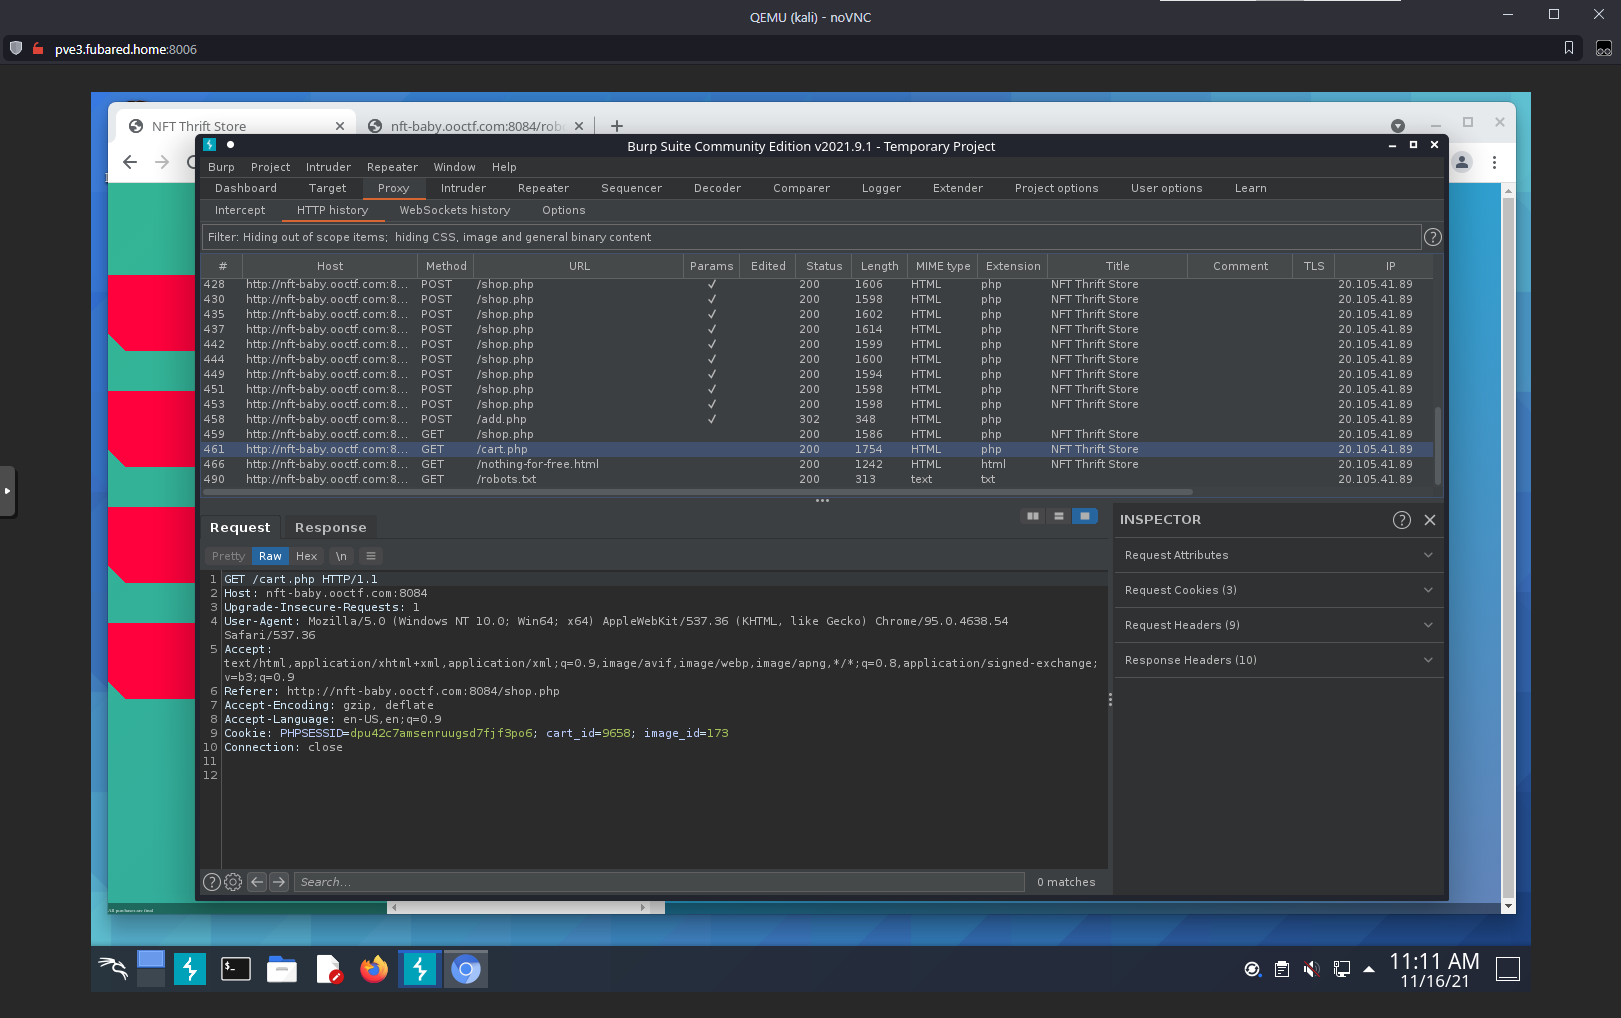Show hidden tray icons arrow
This screenshot has height=1018, width=1621.
click(x=1368, y=969)
